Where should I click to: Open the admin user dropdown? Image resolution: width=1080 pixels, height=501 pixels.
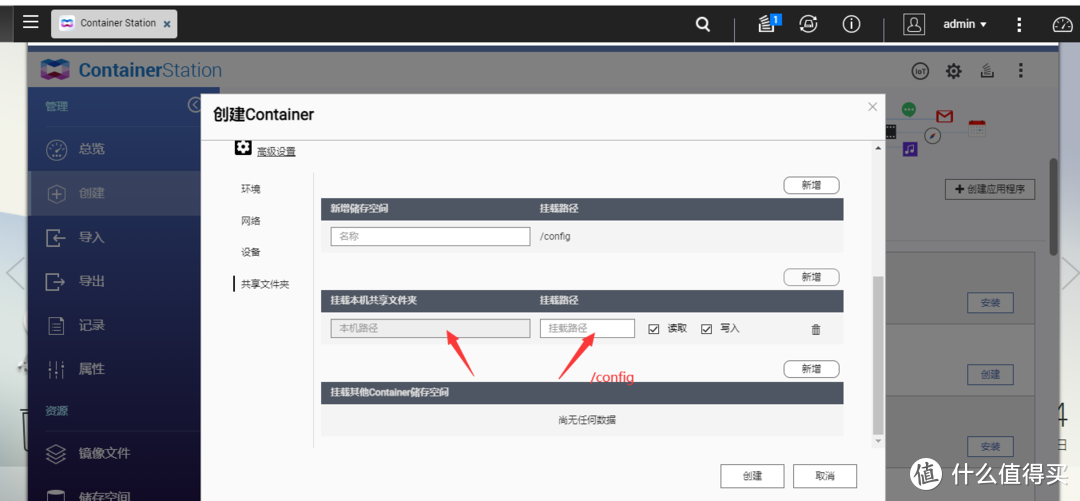point(964,24)
